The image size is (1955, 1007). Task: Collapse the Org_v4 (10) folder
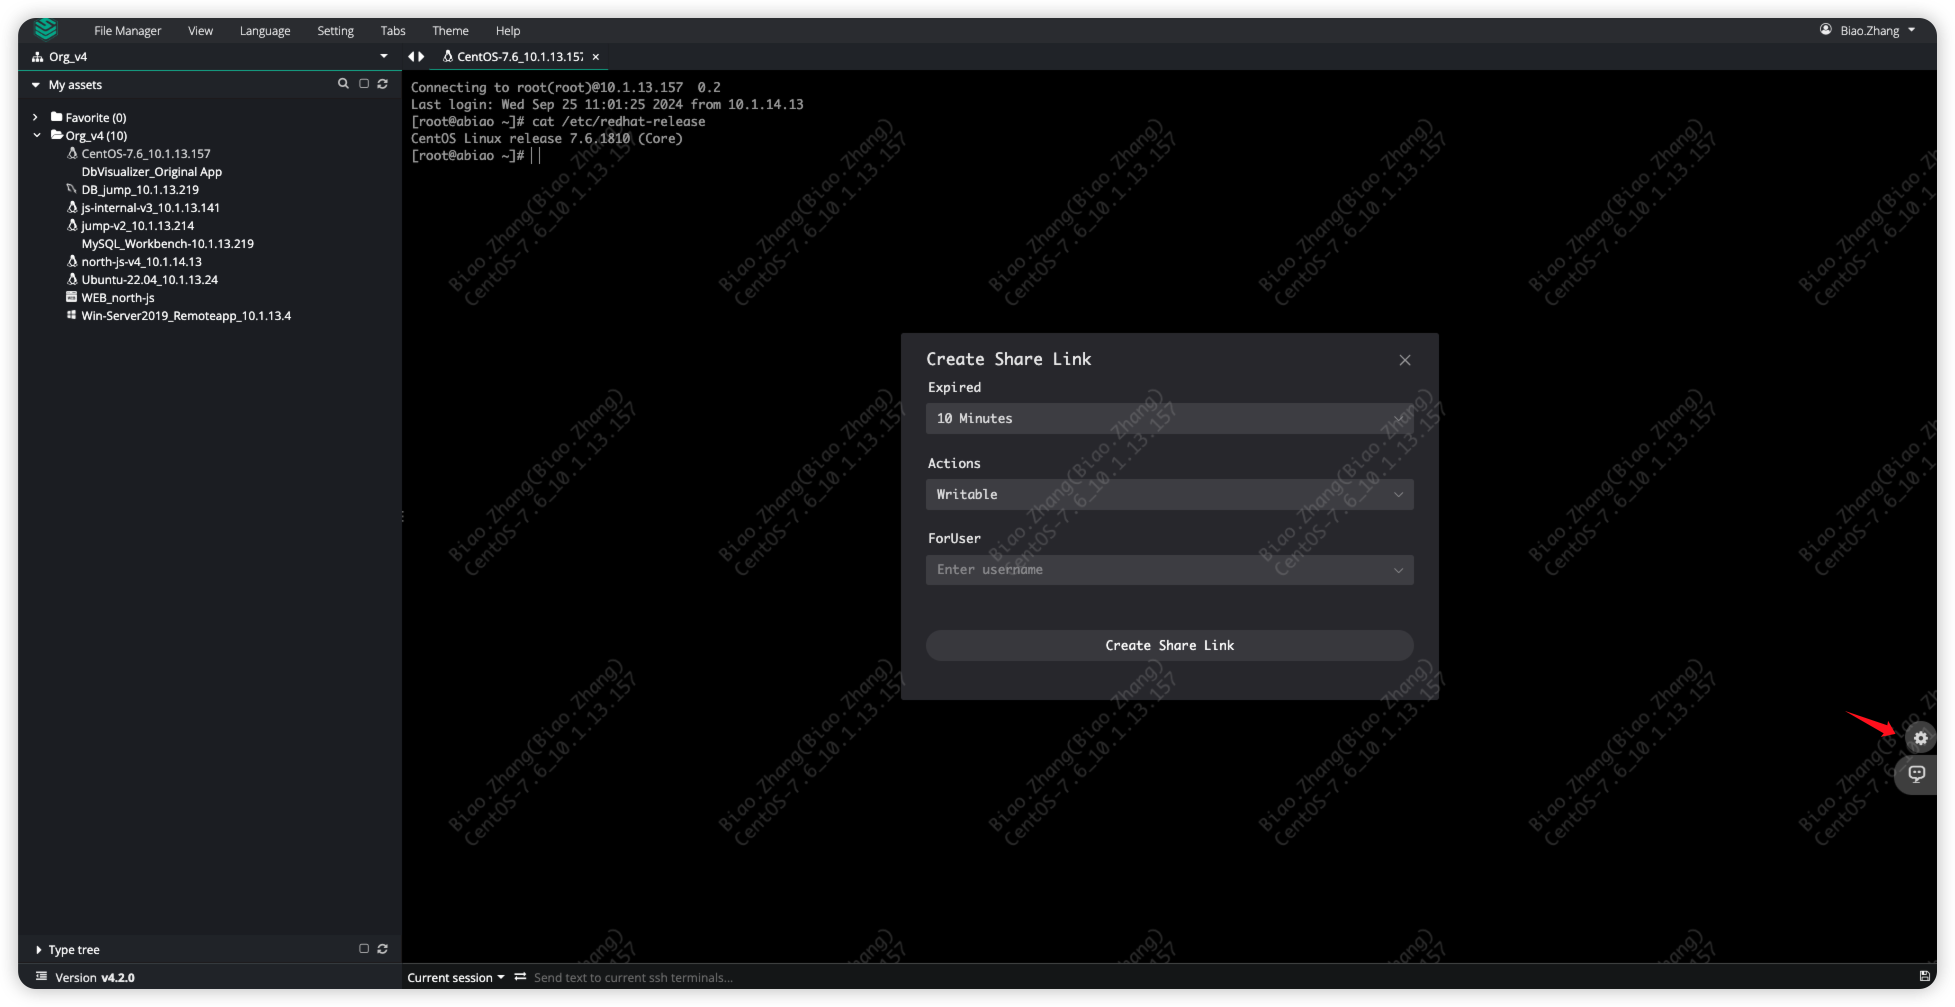pos(37,135)
